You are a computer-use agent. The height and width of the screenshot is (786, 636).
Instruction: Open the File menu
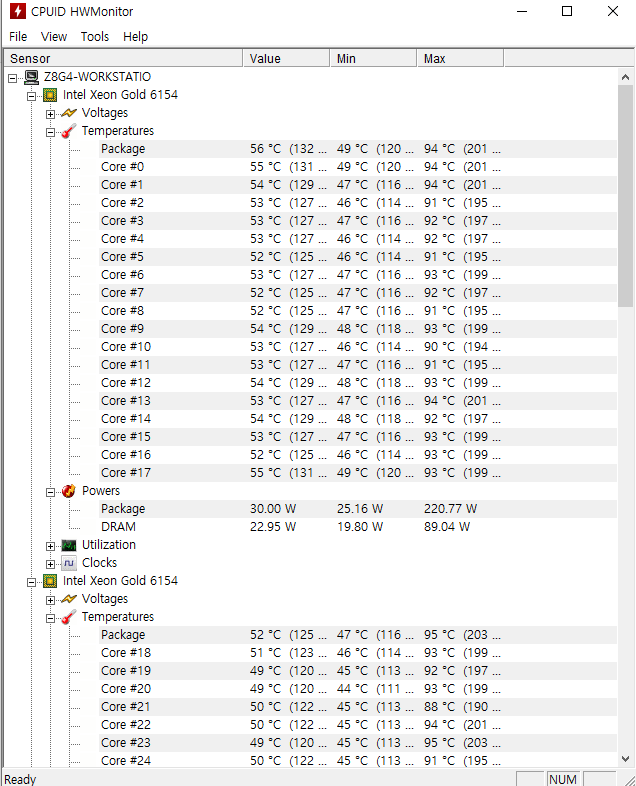click(18, 37)
